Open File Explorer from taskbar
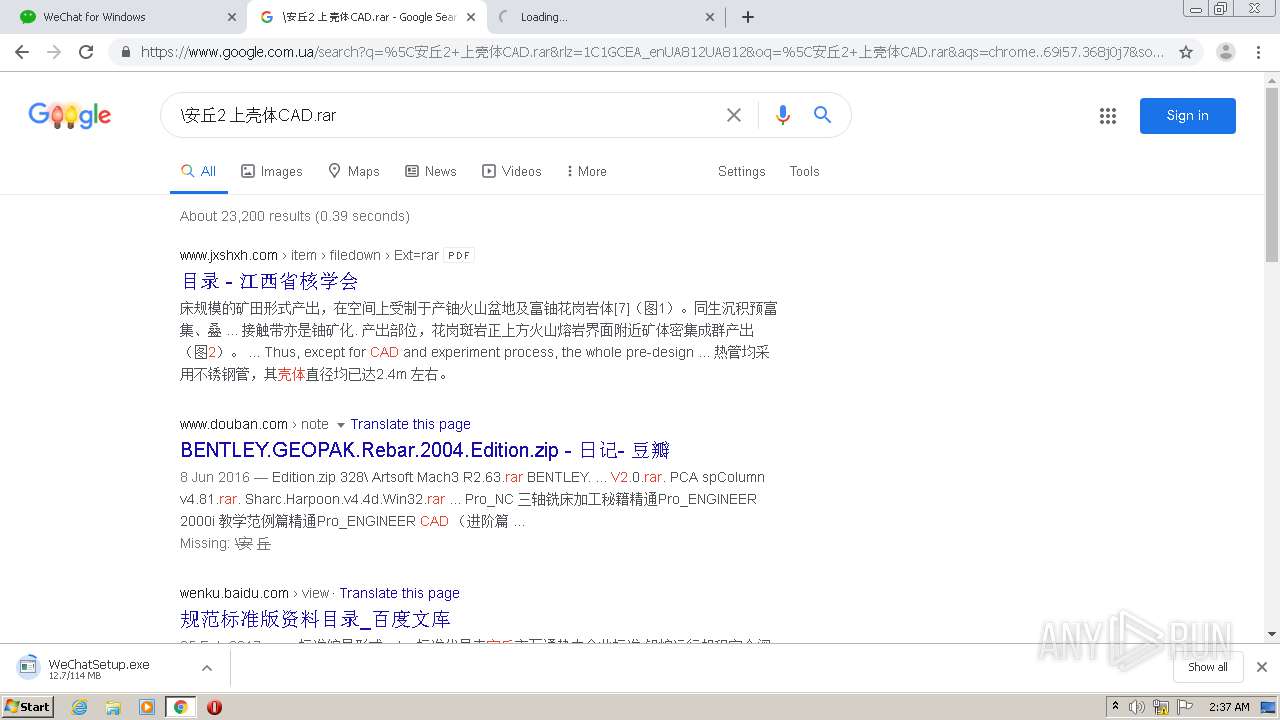The height and width of the screenshot is (720, 1280). point(113,707)
